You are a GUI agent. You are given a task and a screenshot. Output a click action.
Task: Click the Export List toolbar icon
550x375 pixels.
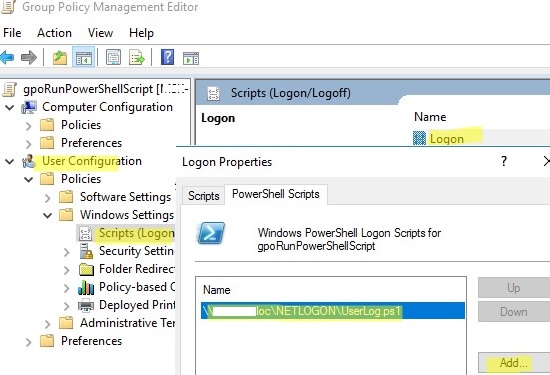[x=137, y=57]
